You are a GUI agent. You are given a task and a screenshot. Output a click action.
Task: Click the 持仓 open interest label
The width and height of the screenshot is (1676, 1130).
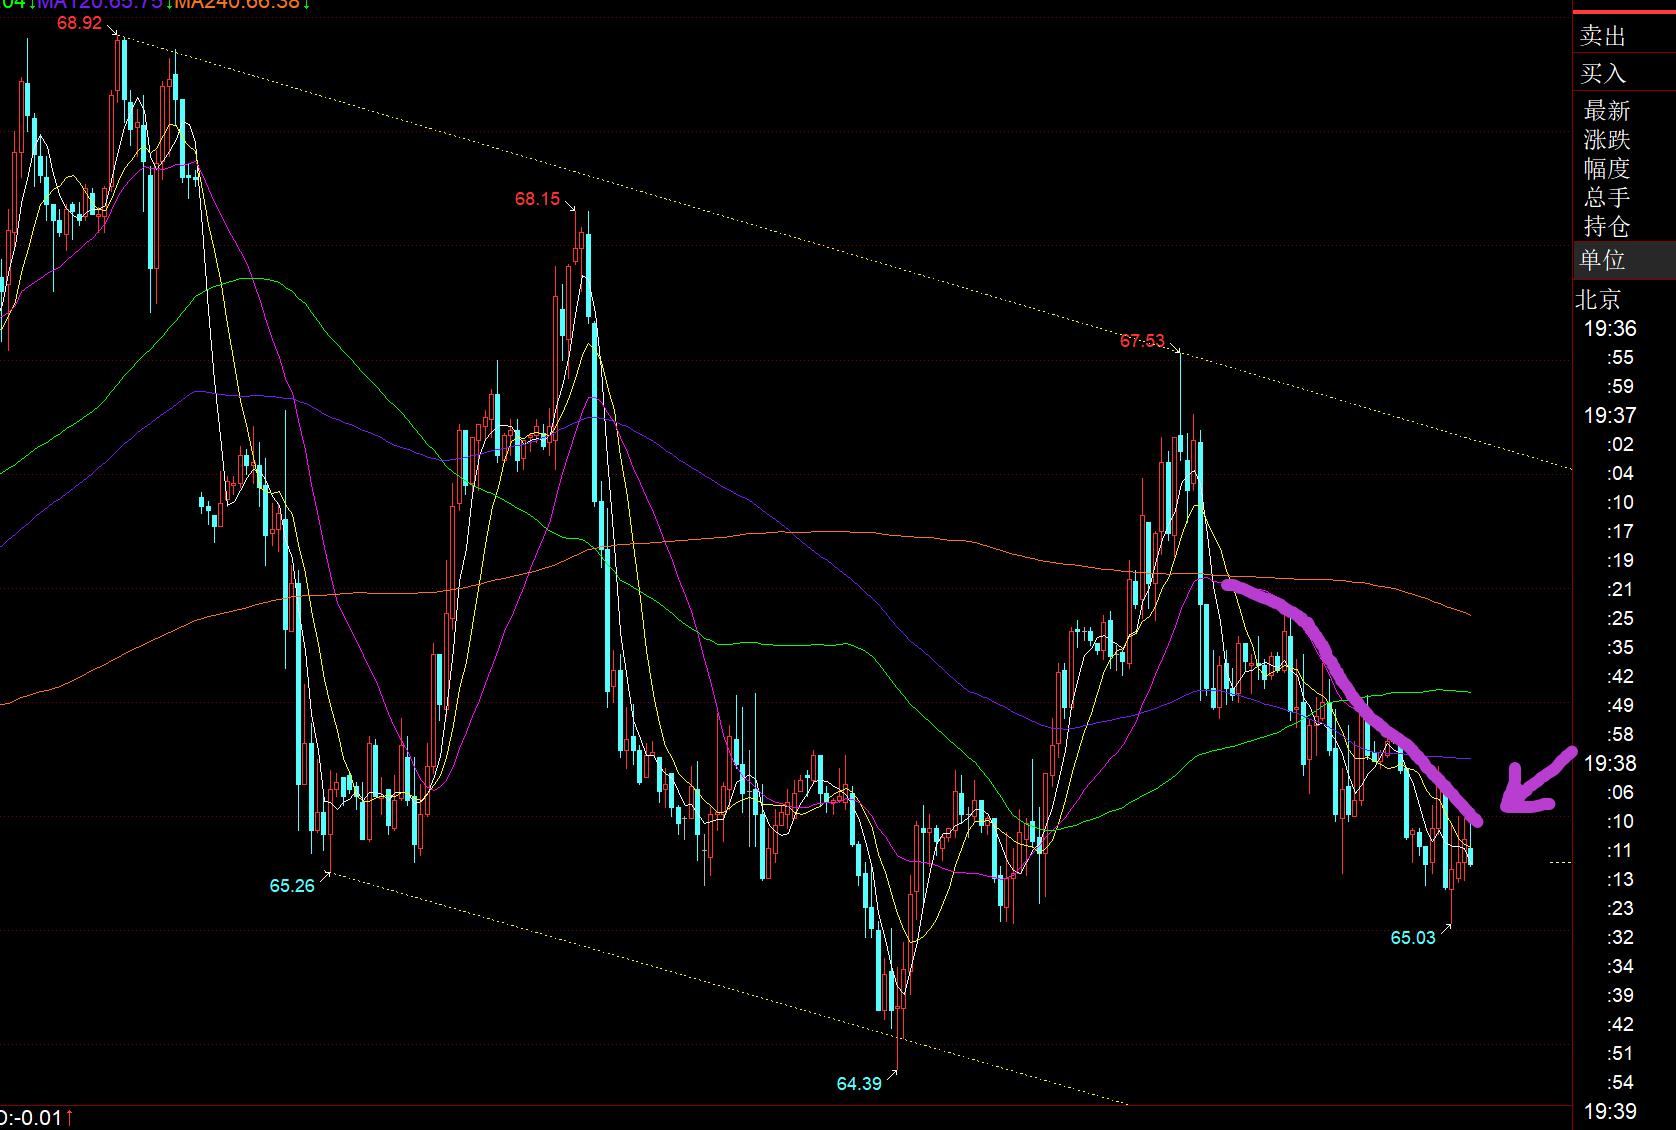point(1606,227)
